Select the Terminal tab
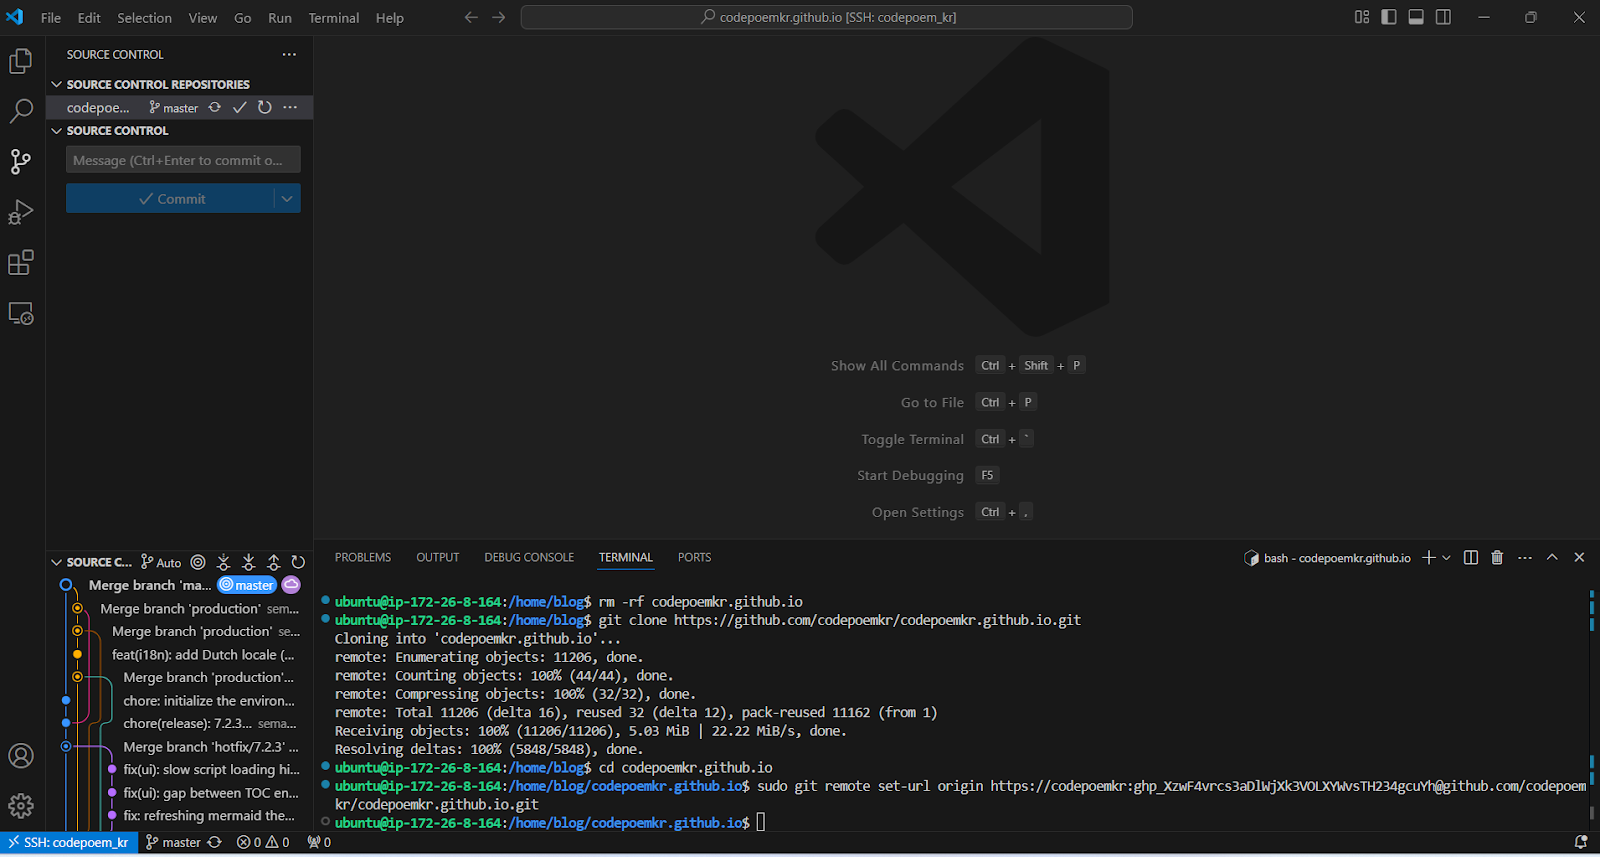 626,557
